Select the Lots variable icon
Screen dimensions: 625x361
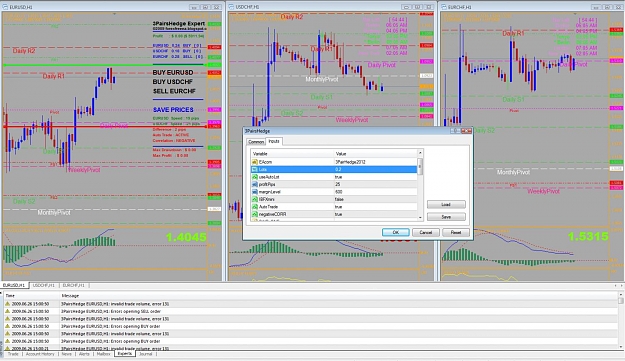255,170
